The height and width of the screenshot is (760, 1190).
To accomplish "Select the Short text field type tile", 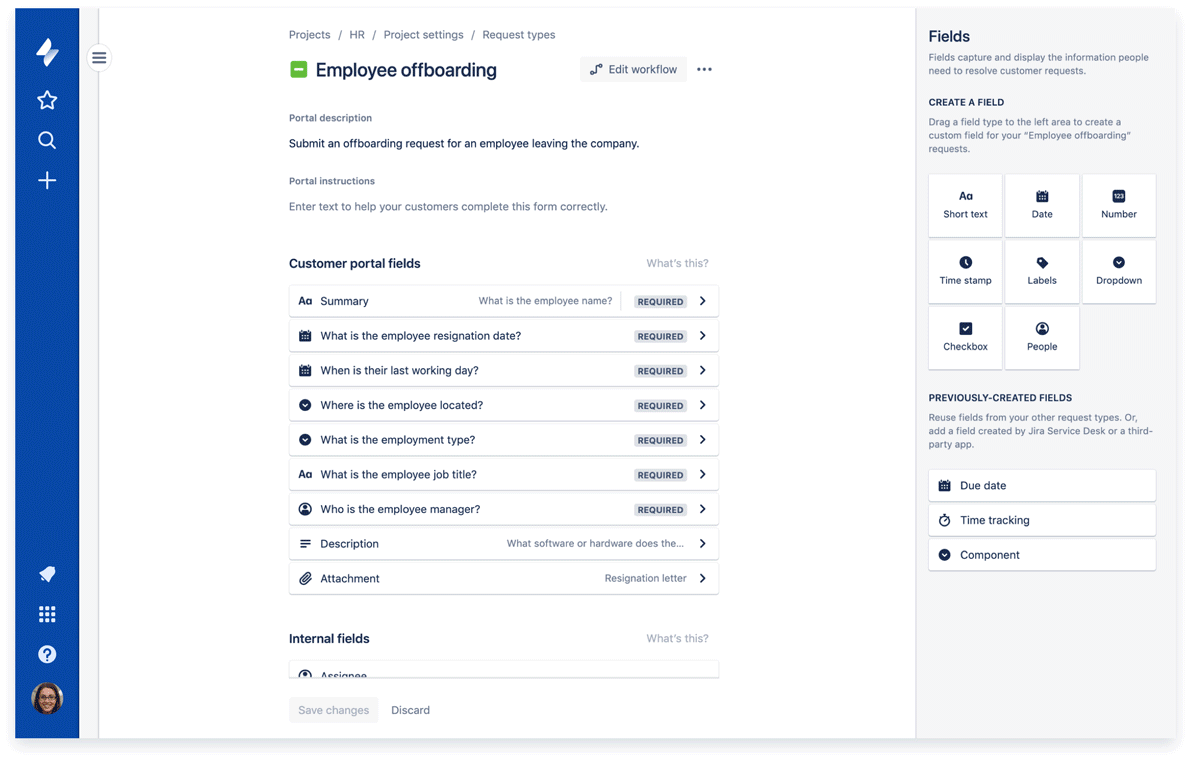I will pyautogui.click(x=964, y=204).
